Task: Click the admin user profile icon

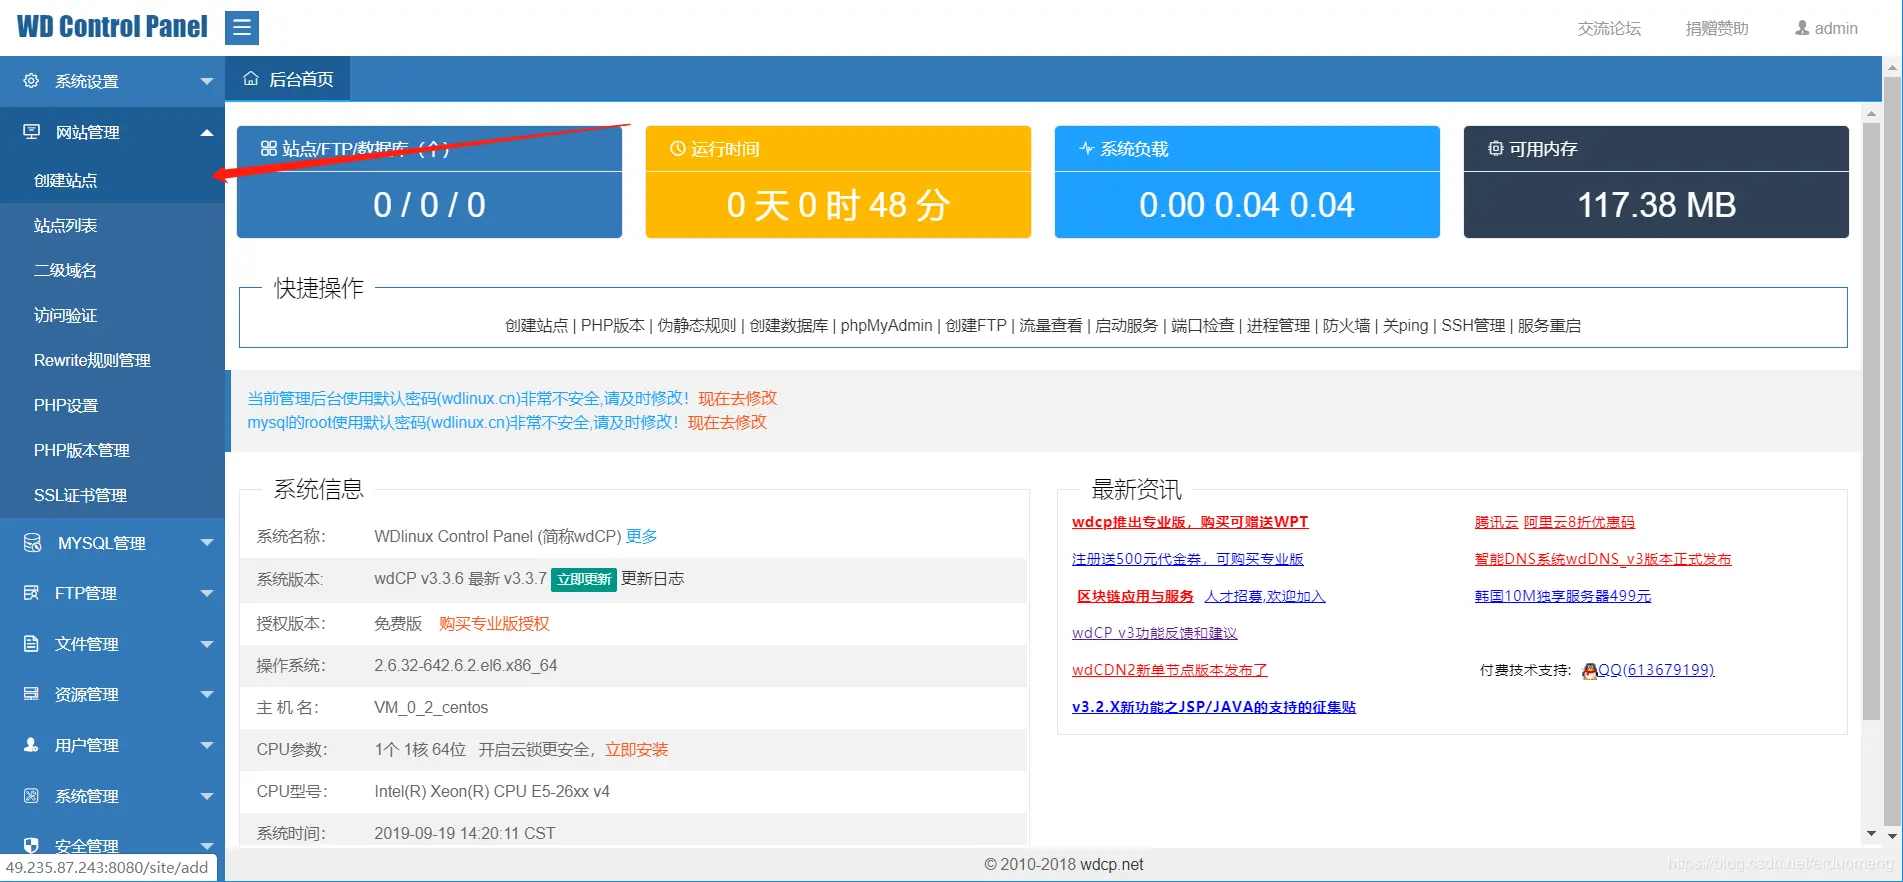Action: tap(1802, 28)
